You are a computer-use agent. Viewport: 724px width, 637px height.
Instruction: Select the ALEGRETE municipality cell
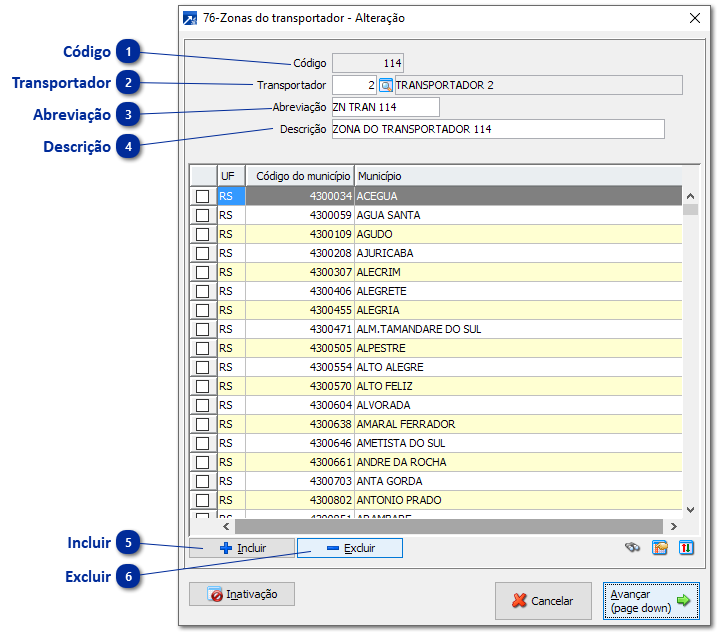point(518,291)
